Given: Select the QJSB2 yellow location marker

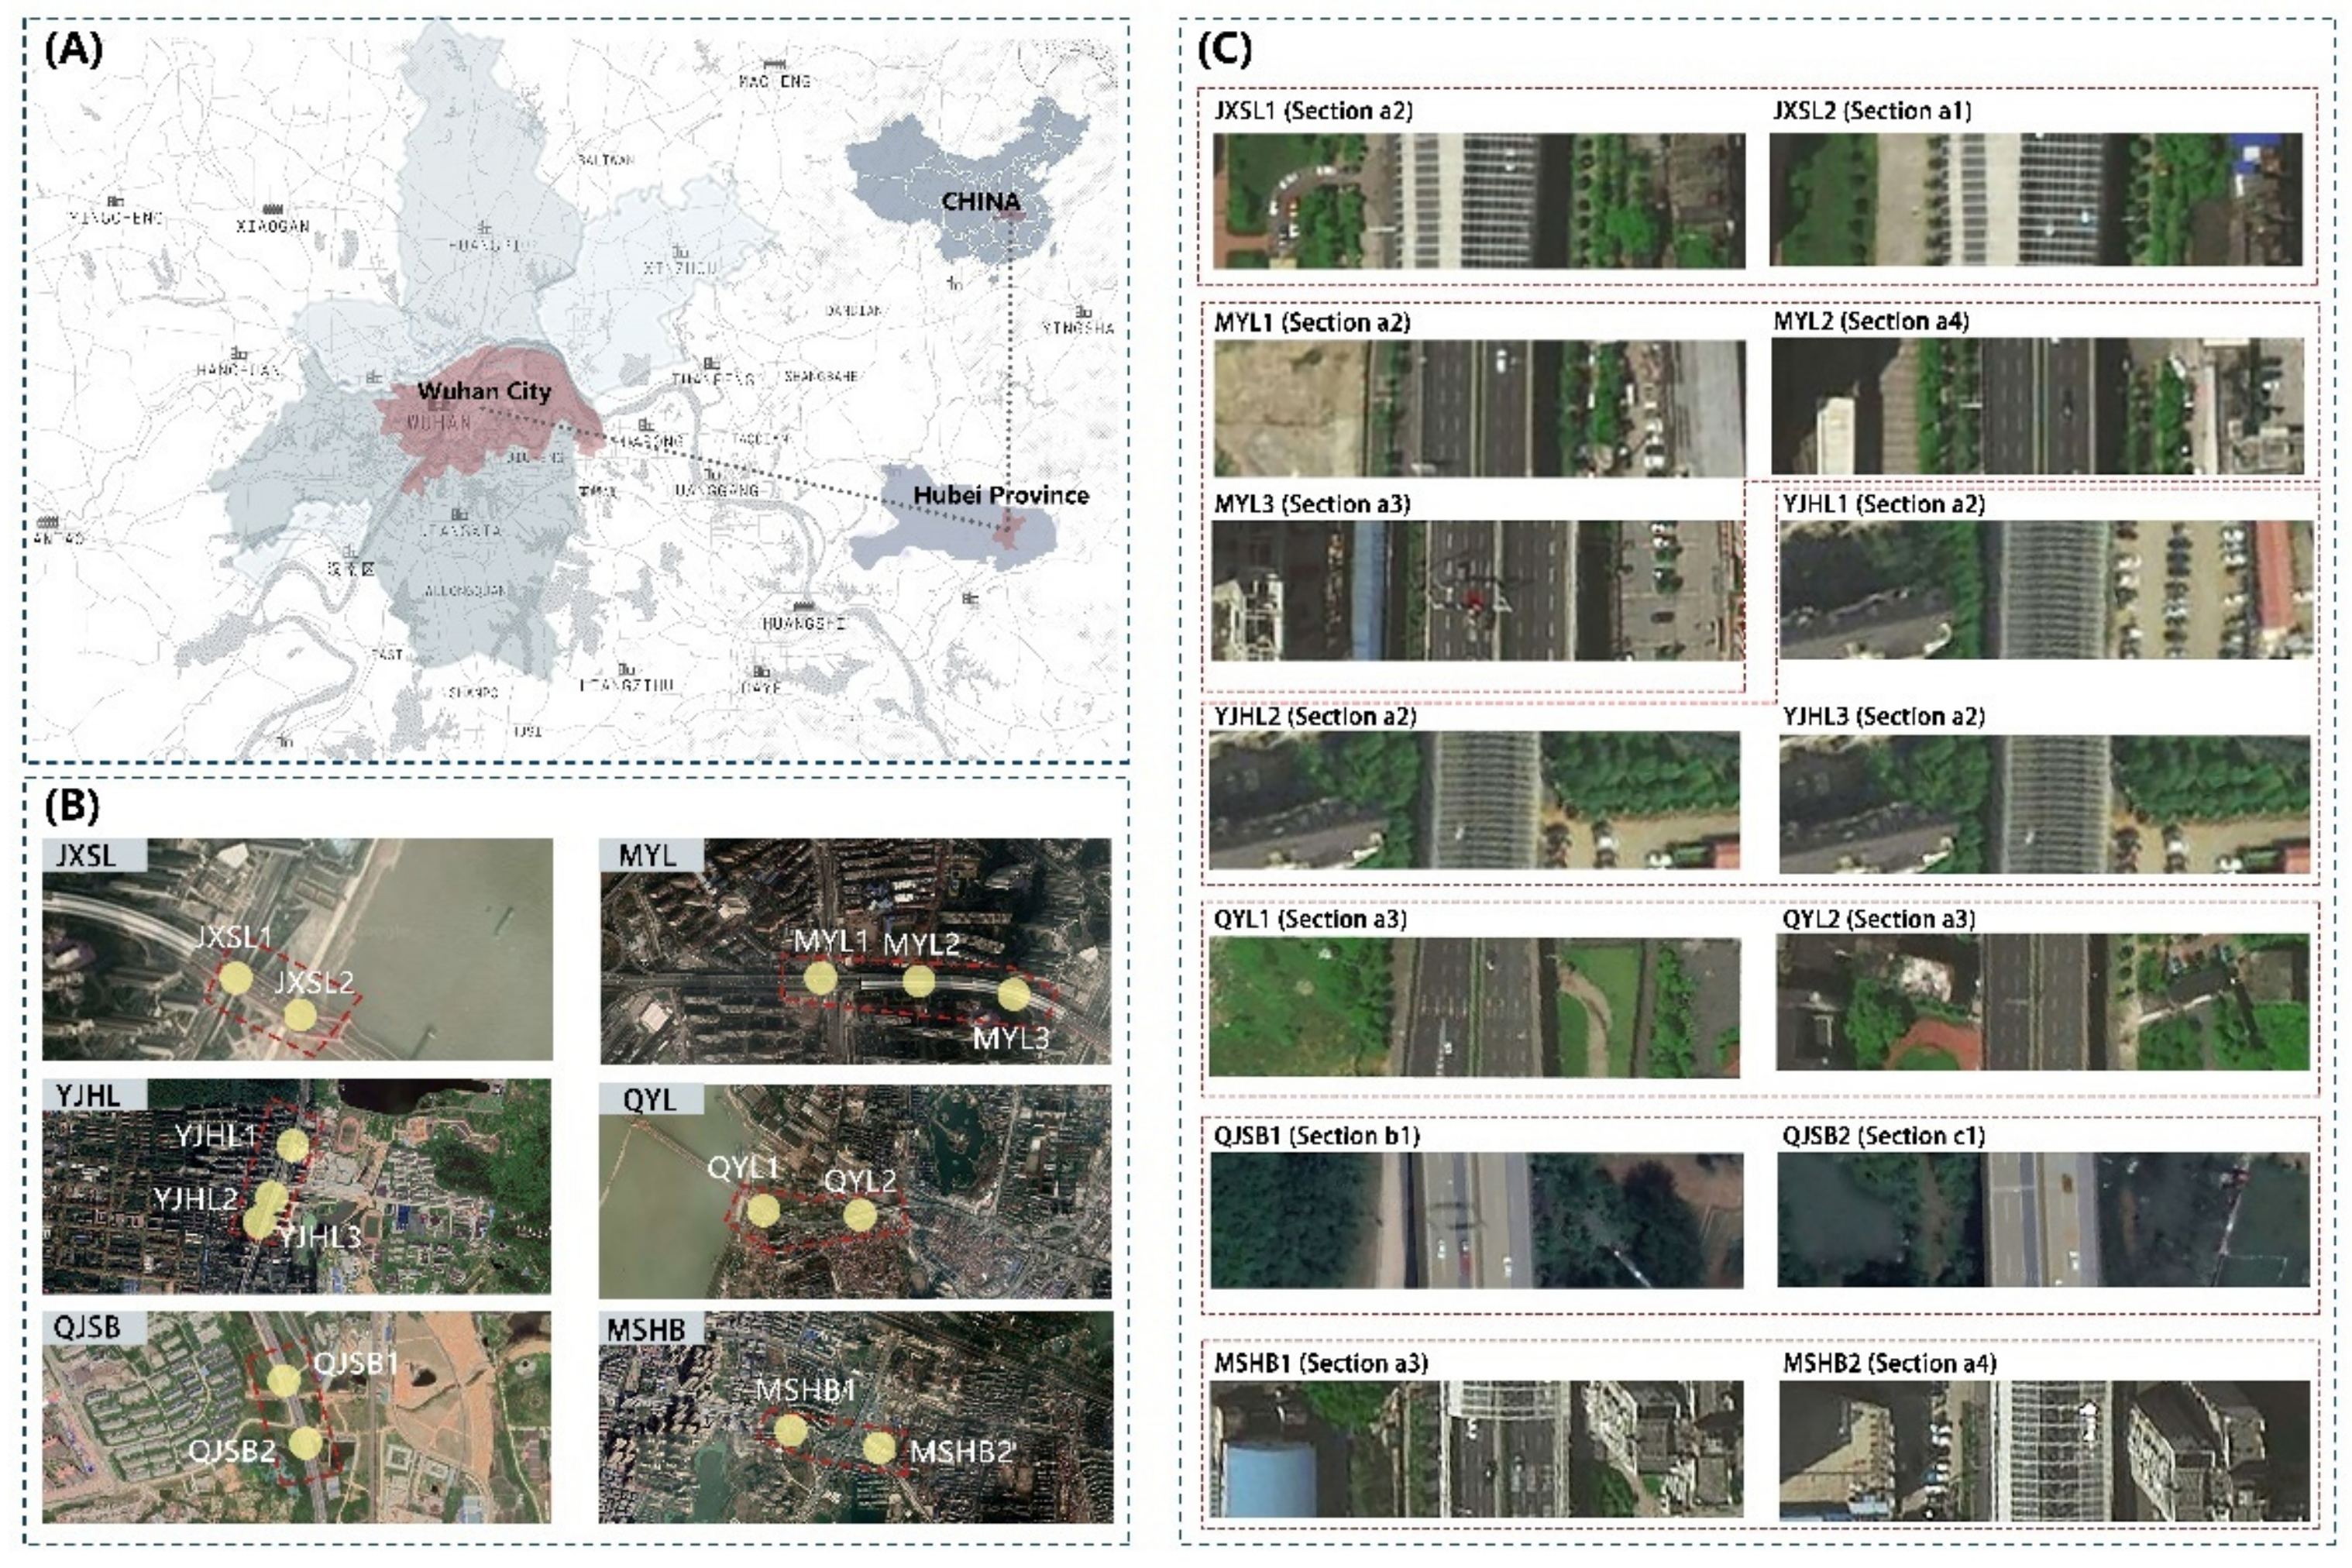Looking at the screenshot, I should coord(306,1443).
